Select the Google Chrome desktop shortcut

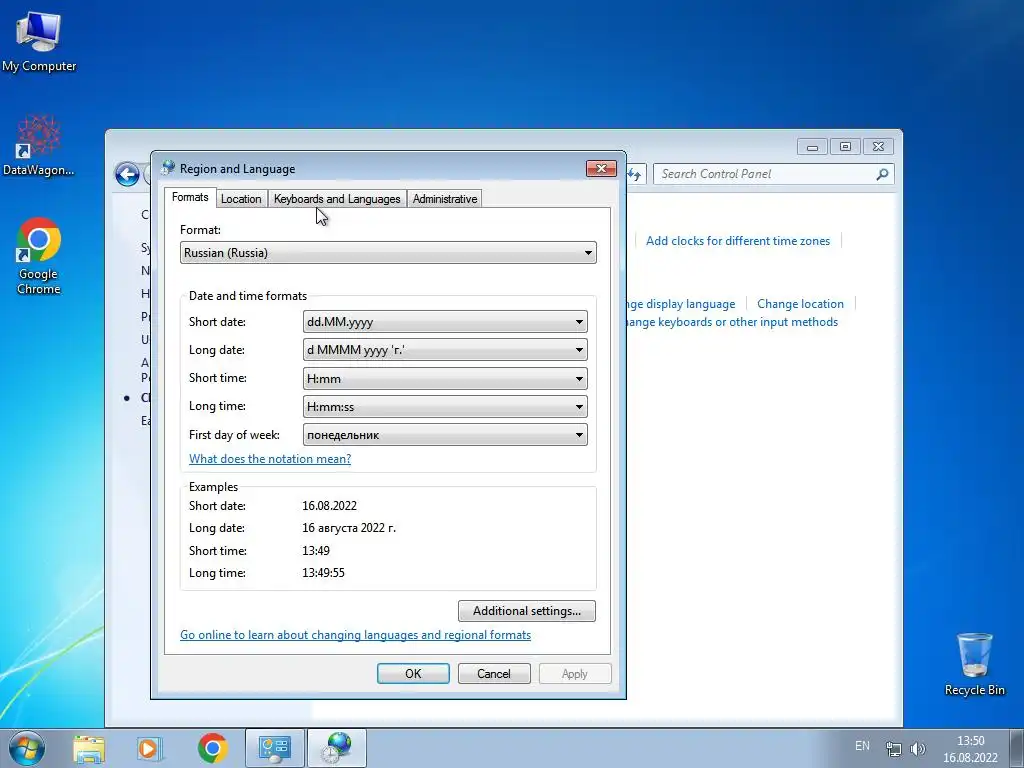(x=39, y=255)
